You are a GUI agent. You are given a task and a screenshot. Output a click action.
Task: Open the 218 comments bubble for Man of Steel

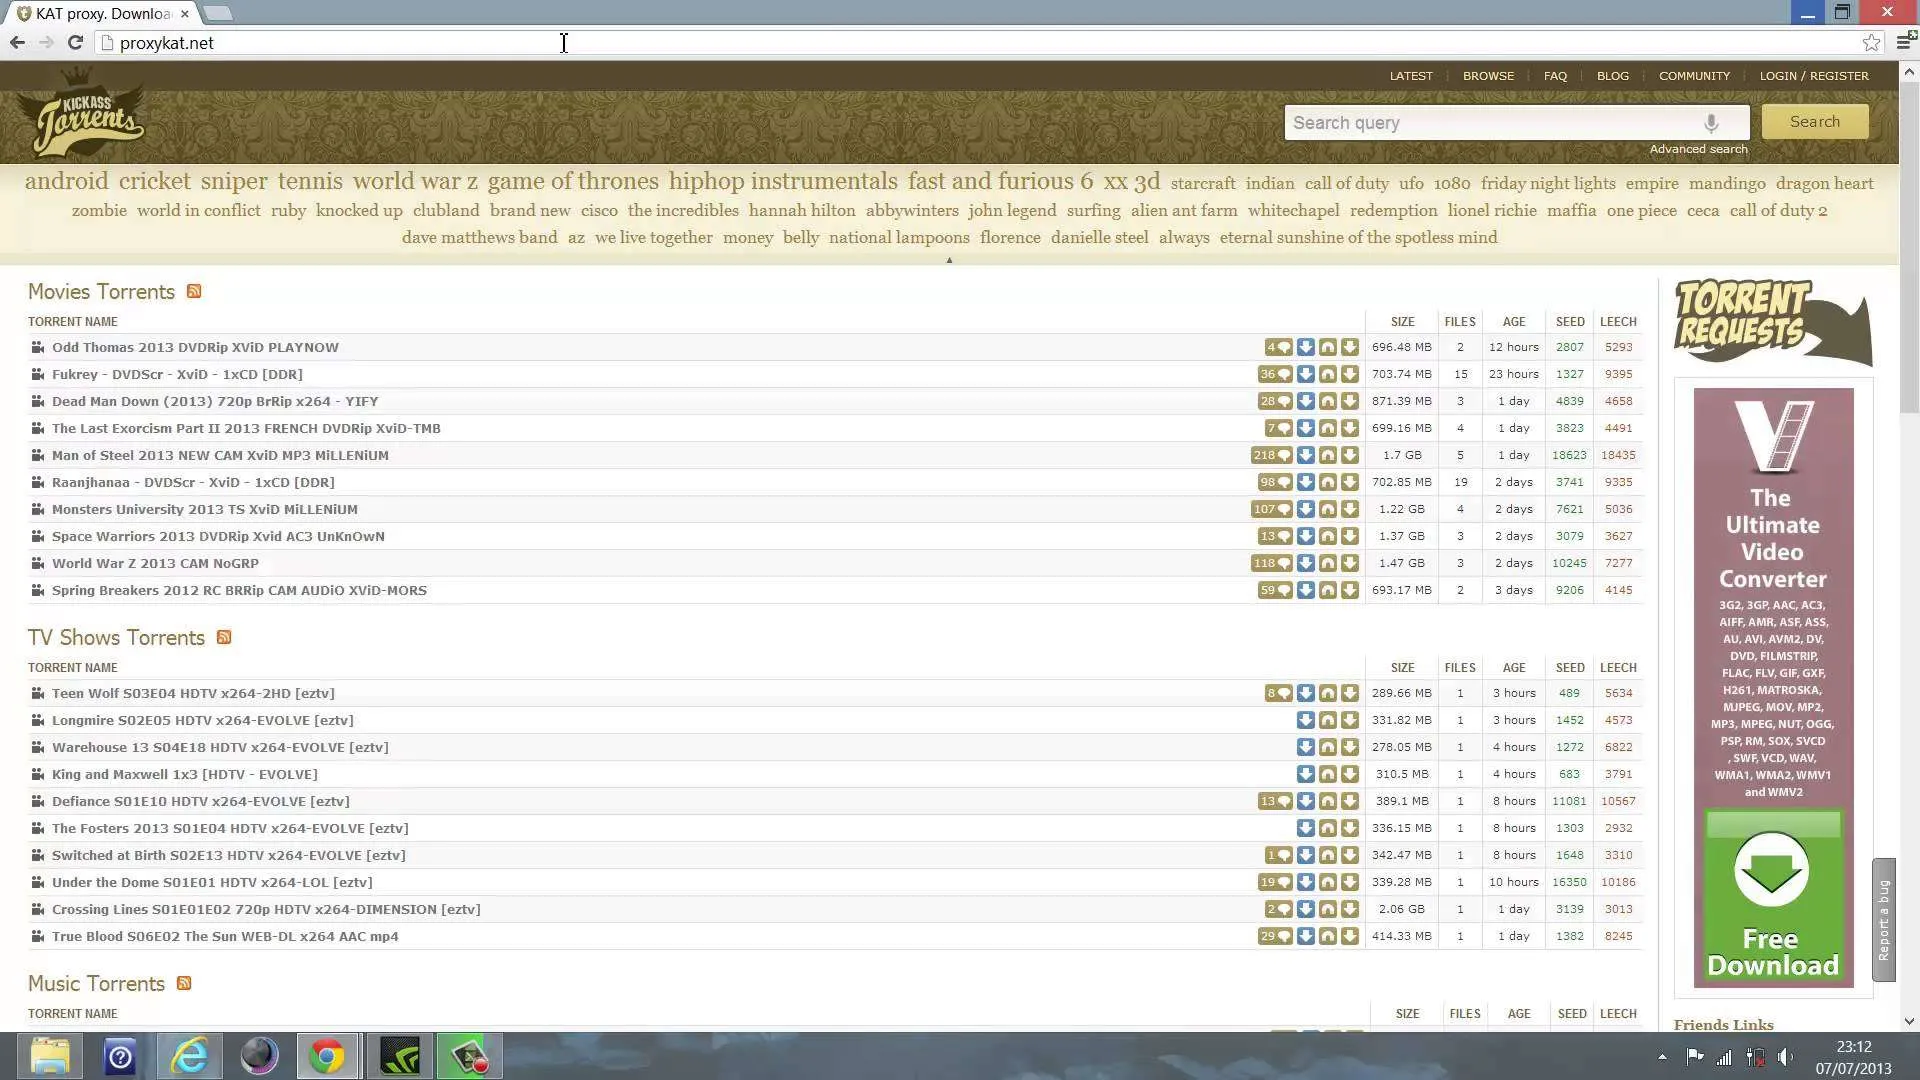(1271, 455)
